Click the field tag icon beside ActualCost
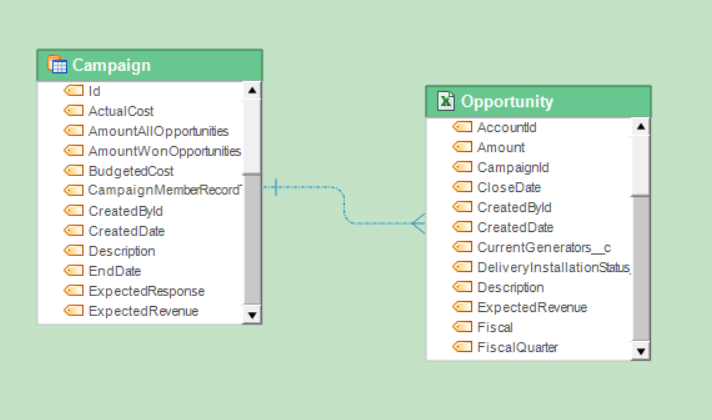This screenshot has height=420, width=712. pos(74,111)
